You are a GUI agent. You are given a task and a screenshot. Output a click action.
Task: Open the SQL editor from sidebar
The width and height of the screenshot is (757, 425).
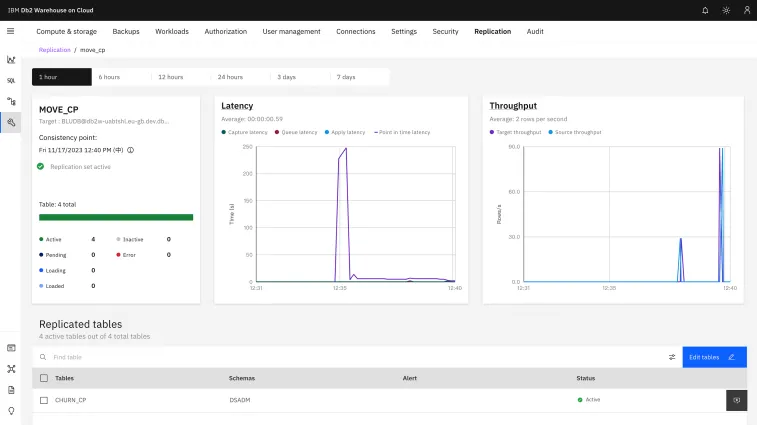[11, 80]
